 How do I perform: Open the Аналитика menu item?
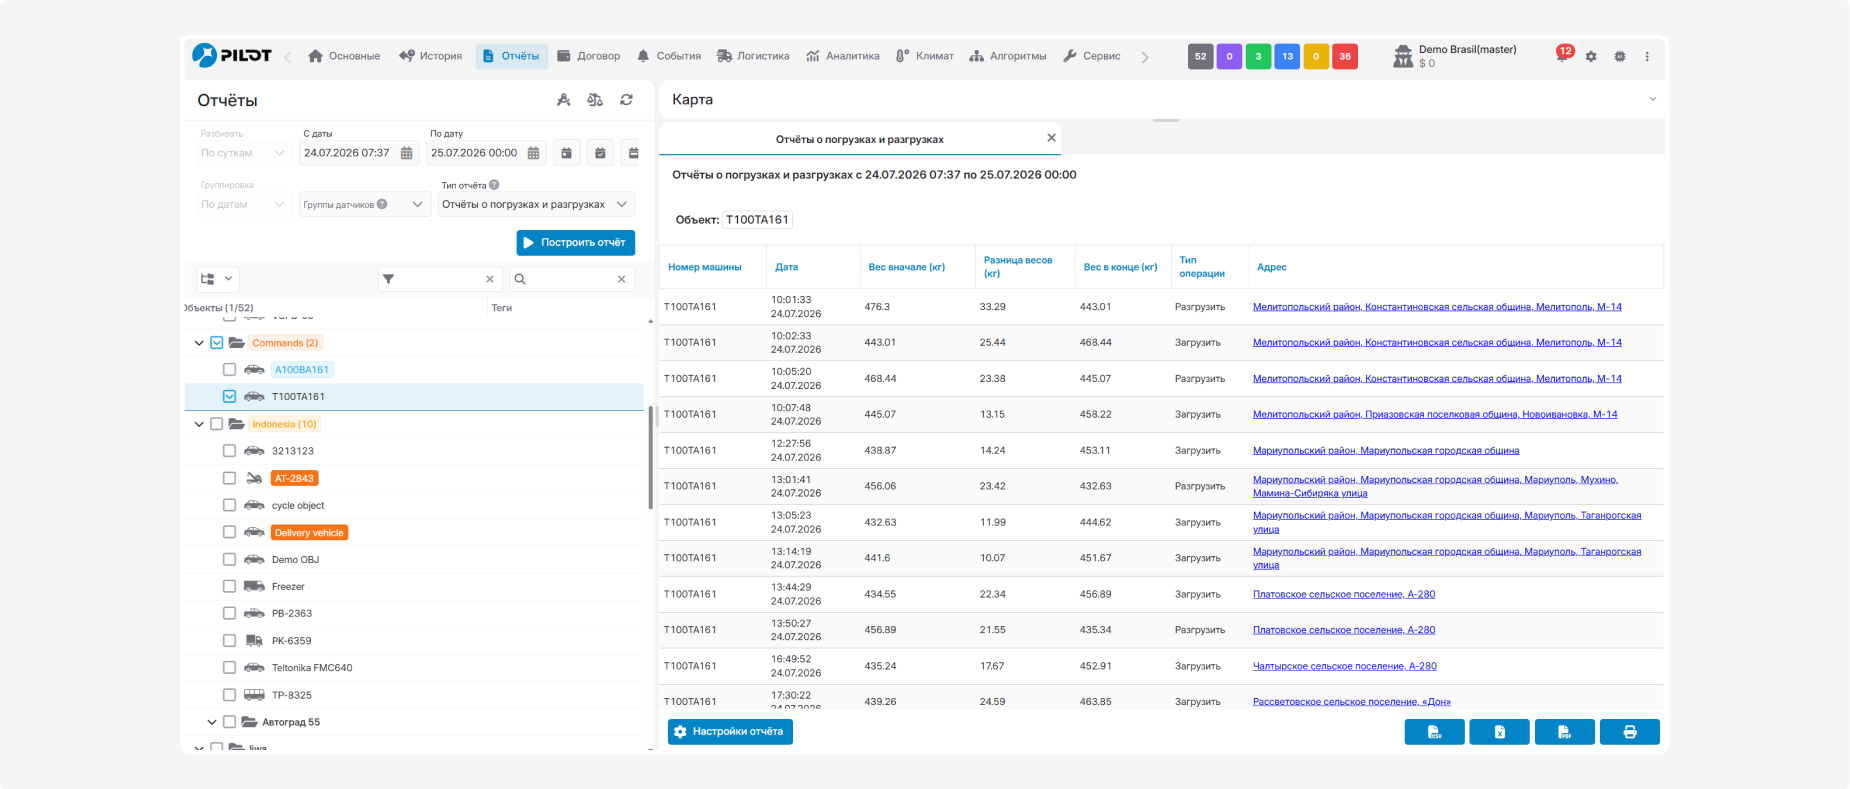tap(842, 56)
